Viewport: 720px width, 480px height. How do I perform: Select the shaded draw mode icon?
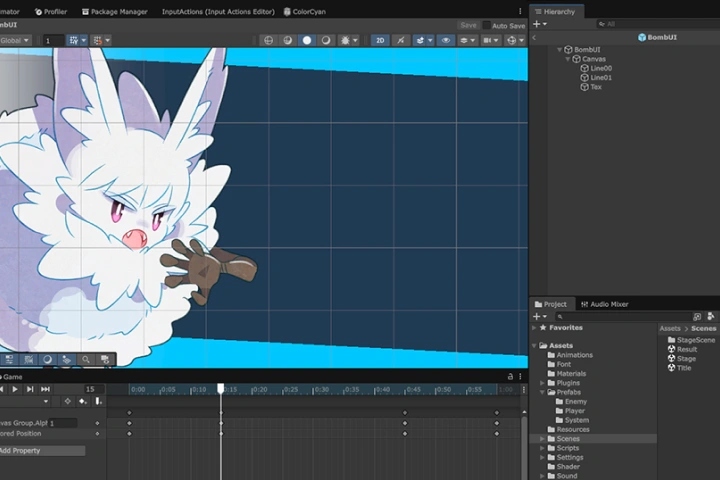point(307,40)
